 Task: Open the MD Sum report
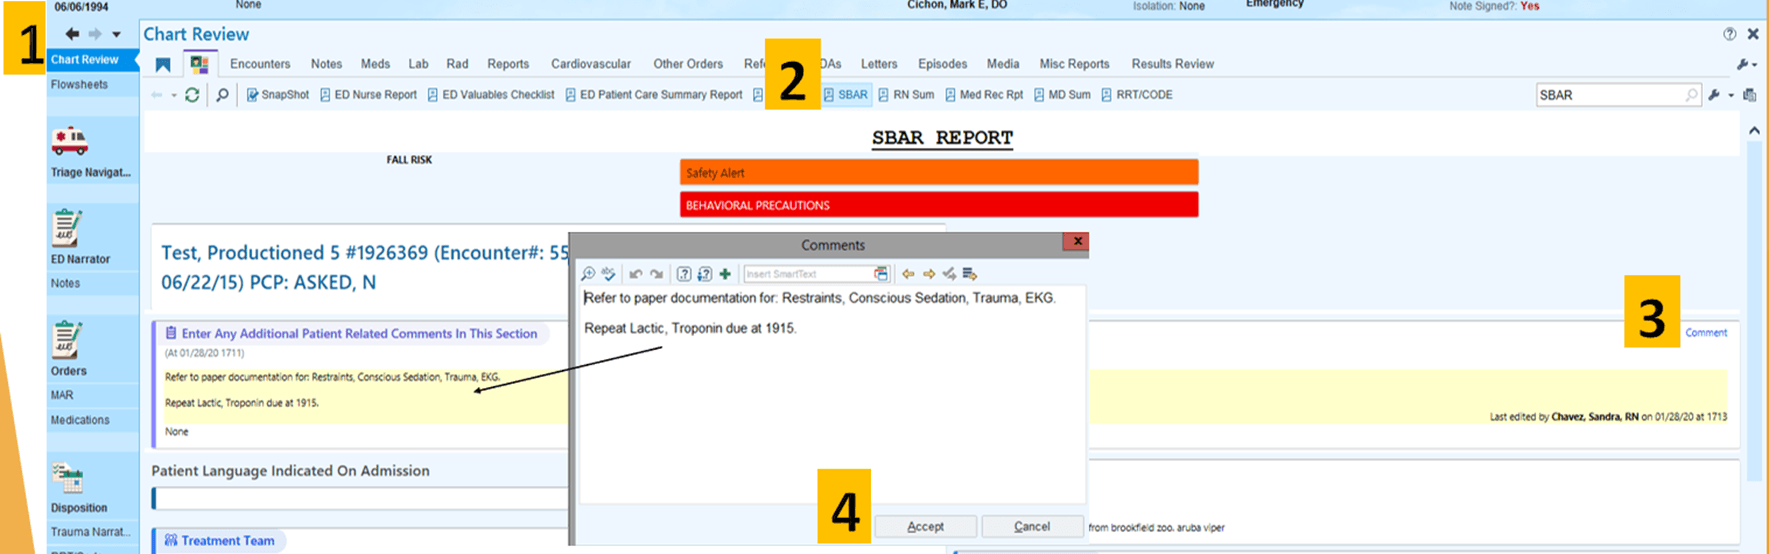click(1062, 95)
